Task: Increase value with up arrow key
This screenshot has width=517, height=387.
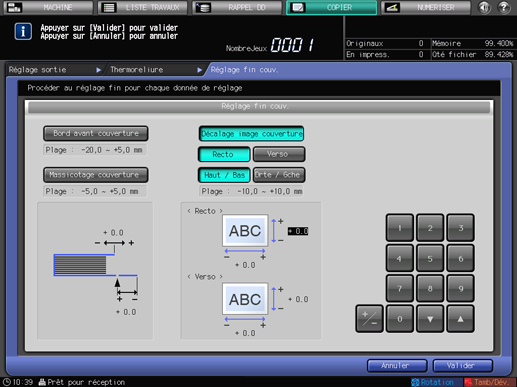Action: pyautogui.click(x=460, y=319)
